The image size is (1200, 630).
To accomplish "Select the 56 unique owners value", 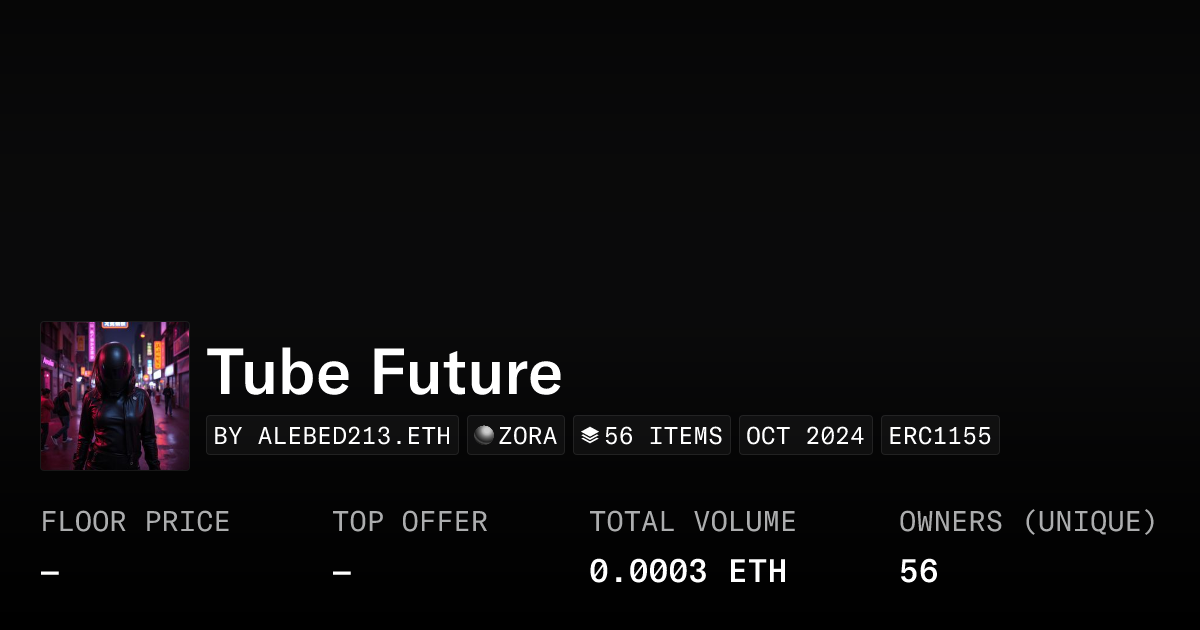I will point(918,572).
